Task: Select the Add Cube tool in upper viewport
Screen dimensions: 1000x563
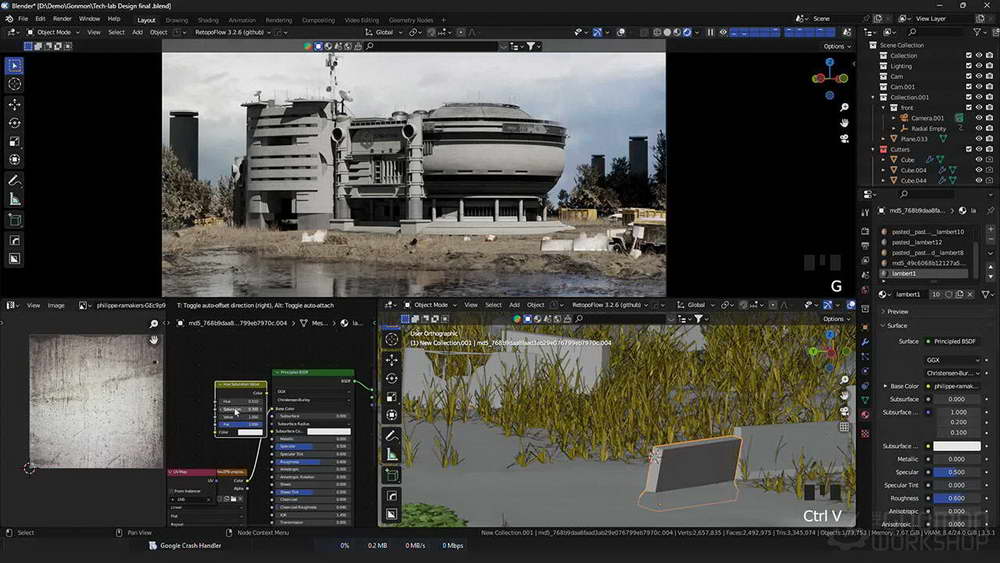Action: (15, 221)
